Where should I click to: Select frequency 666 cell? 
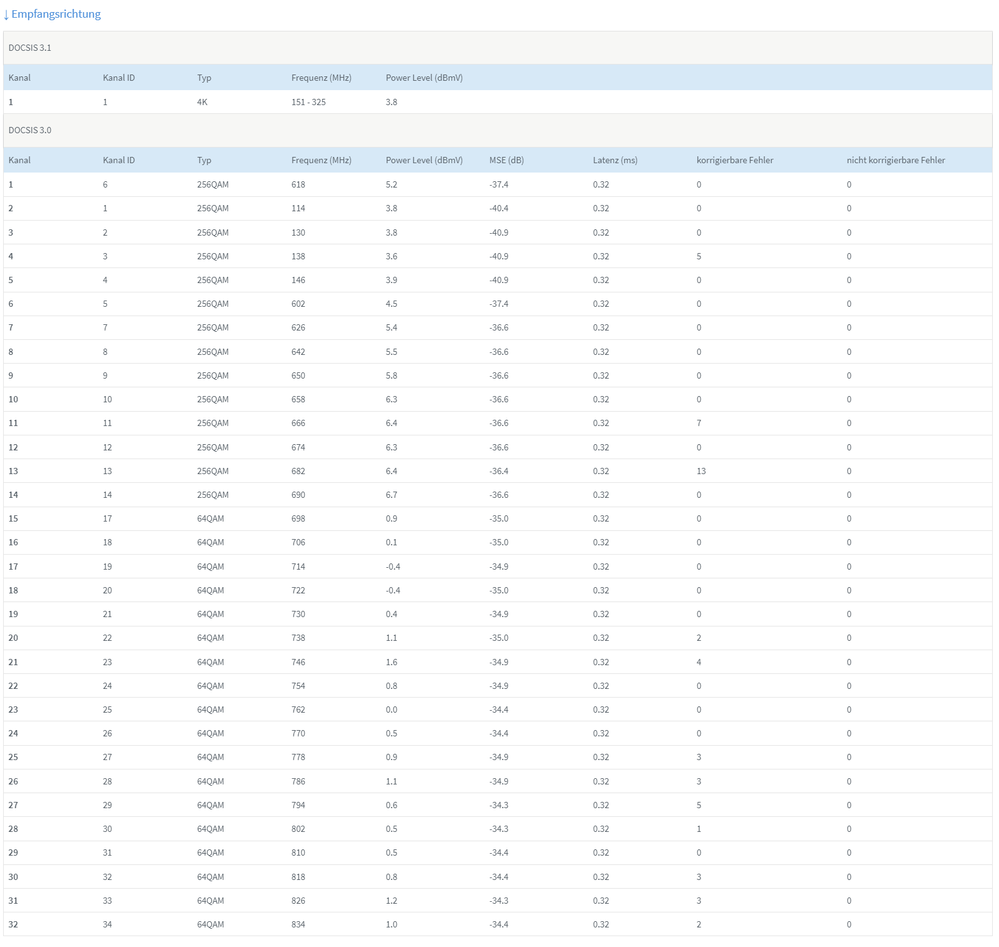point(298,423)
